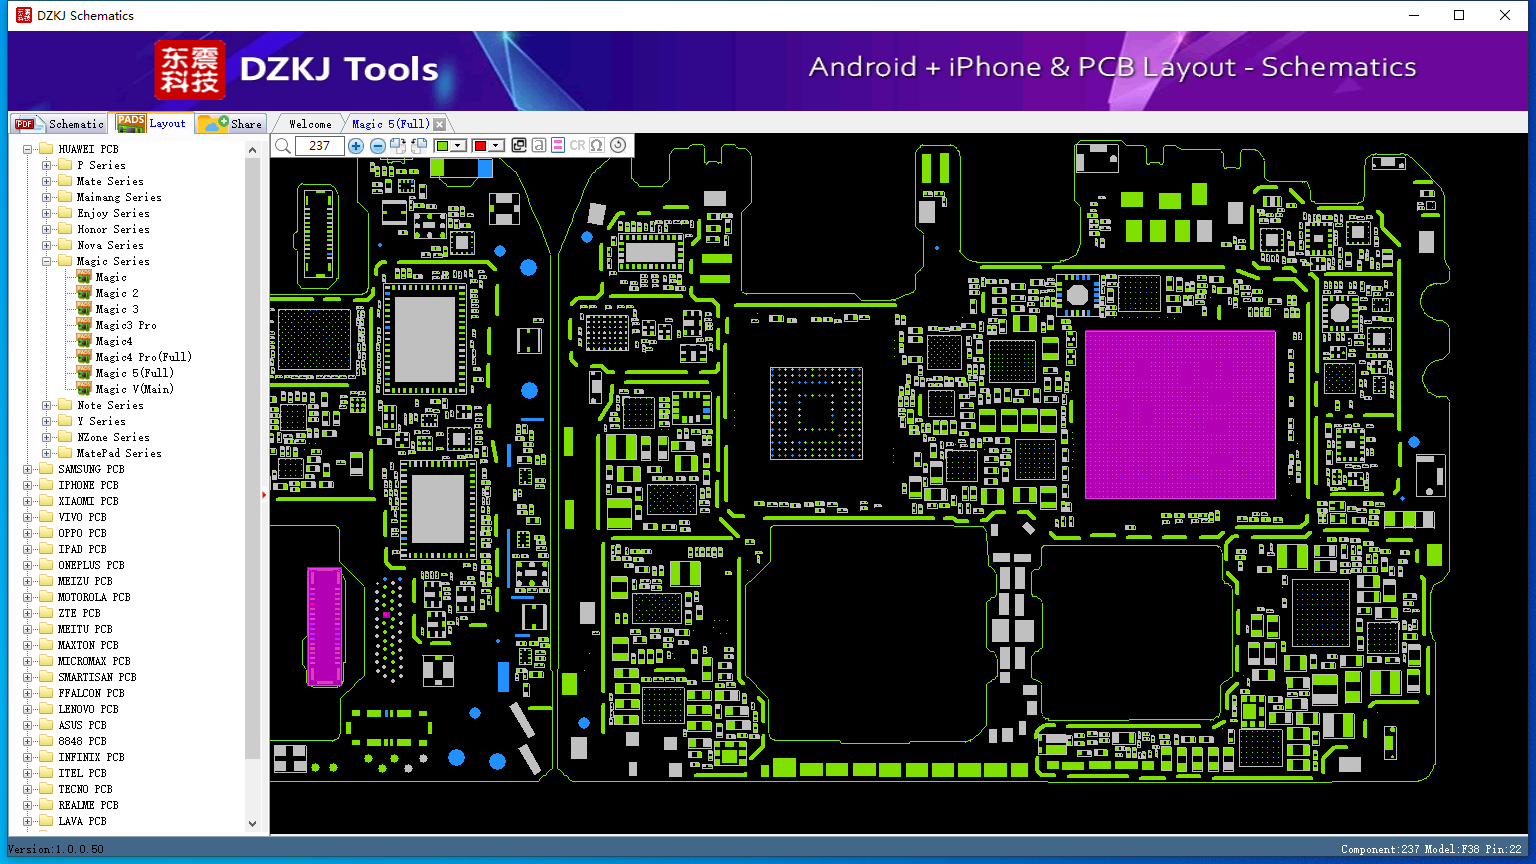Switch to the Schematic tab
Image resolution: width=1536 pixels, height=864 pixels.
[58, 124]
